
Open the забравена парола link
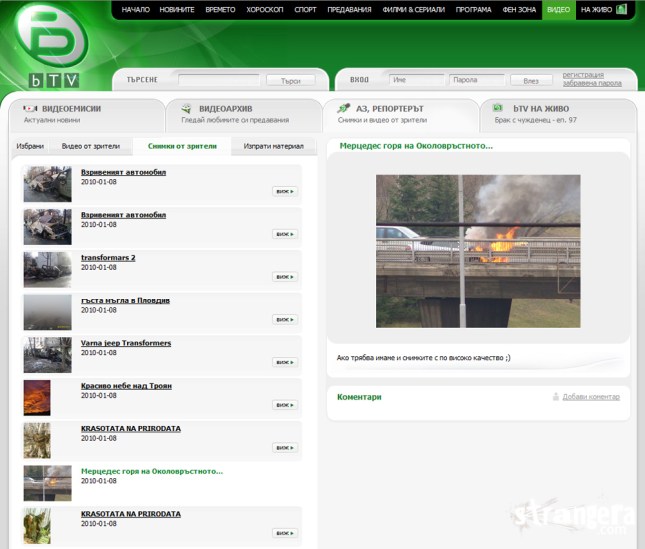pyautogui.click(x=591, y=83)
